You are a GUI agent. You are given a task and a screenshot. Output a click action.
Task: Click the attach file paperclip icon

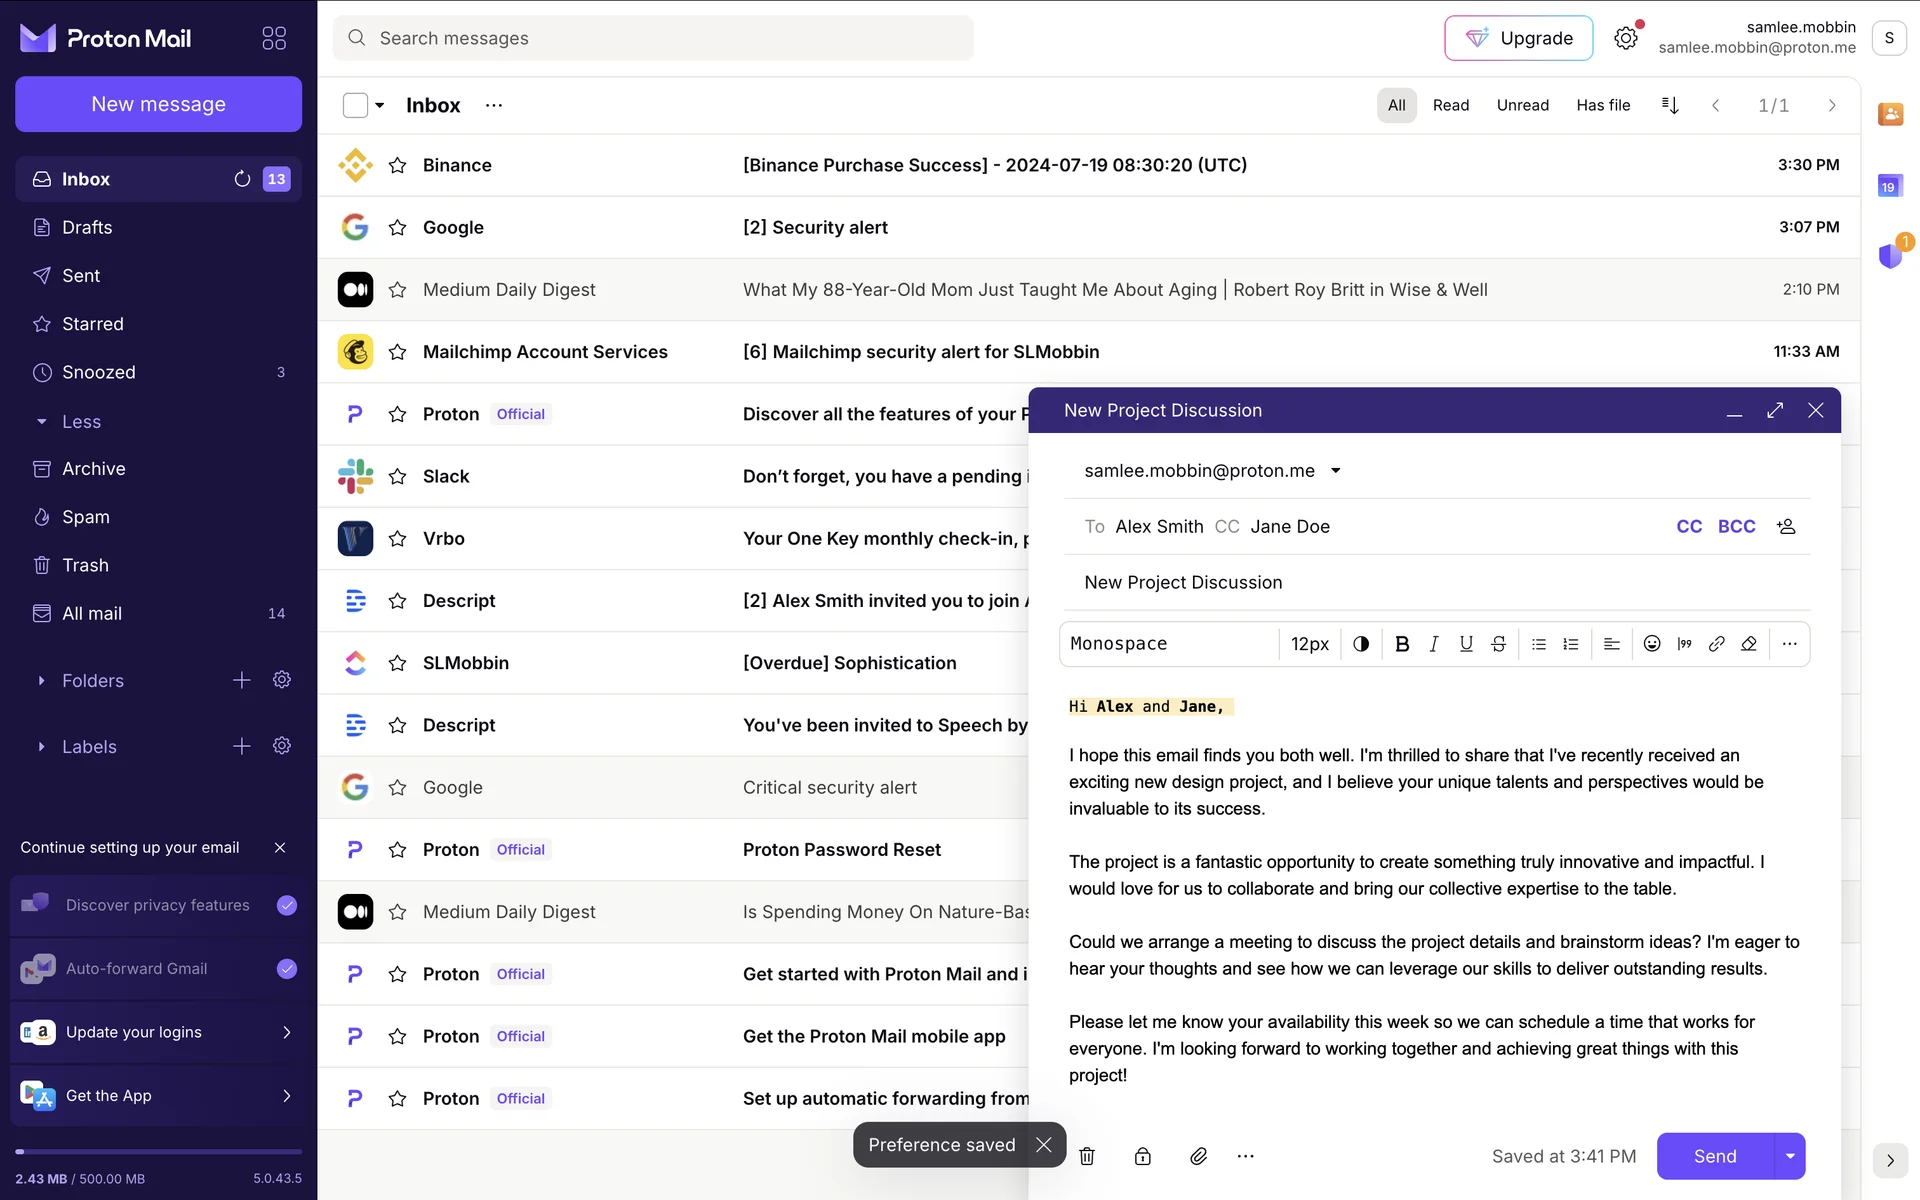1198,1156
